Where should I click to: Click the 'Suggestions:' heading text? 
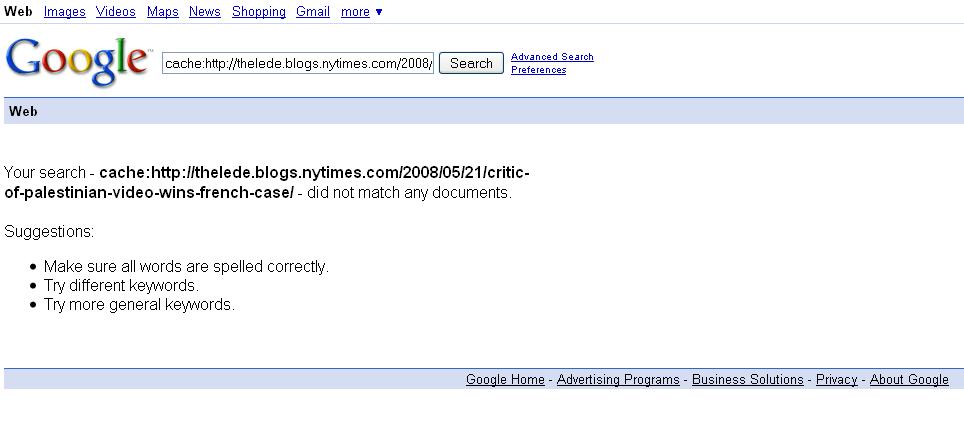(49, 232)
